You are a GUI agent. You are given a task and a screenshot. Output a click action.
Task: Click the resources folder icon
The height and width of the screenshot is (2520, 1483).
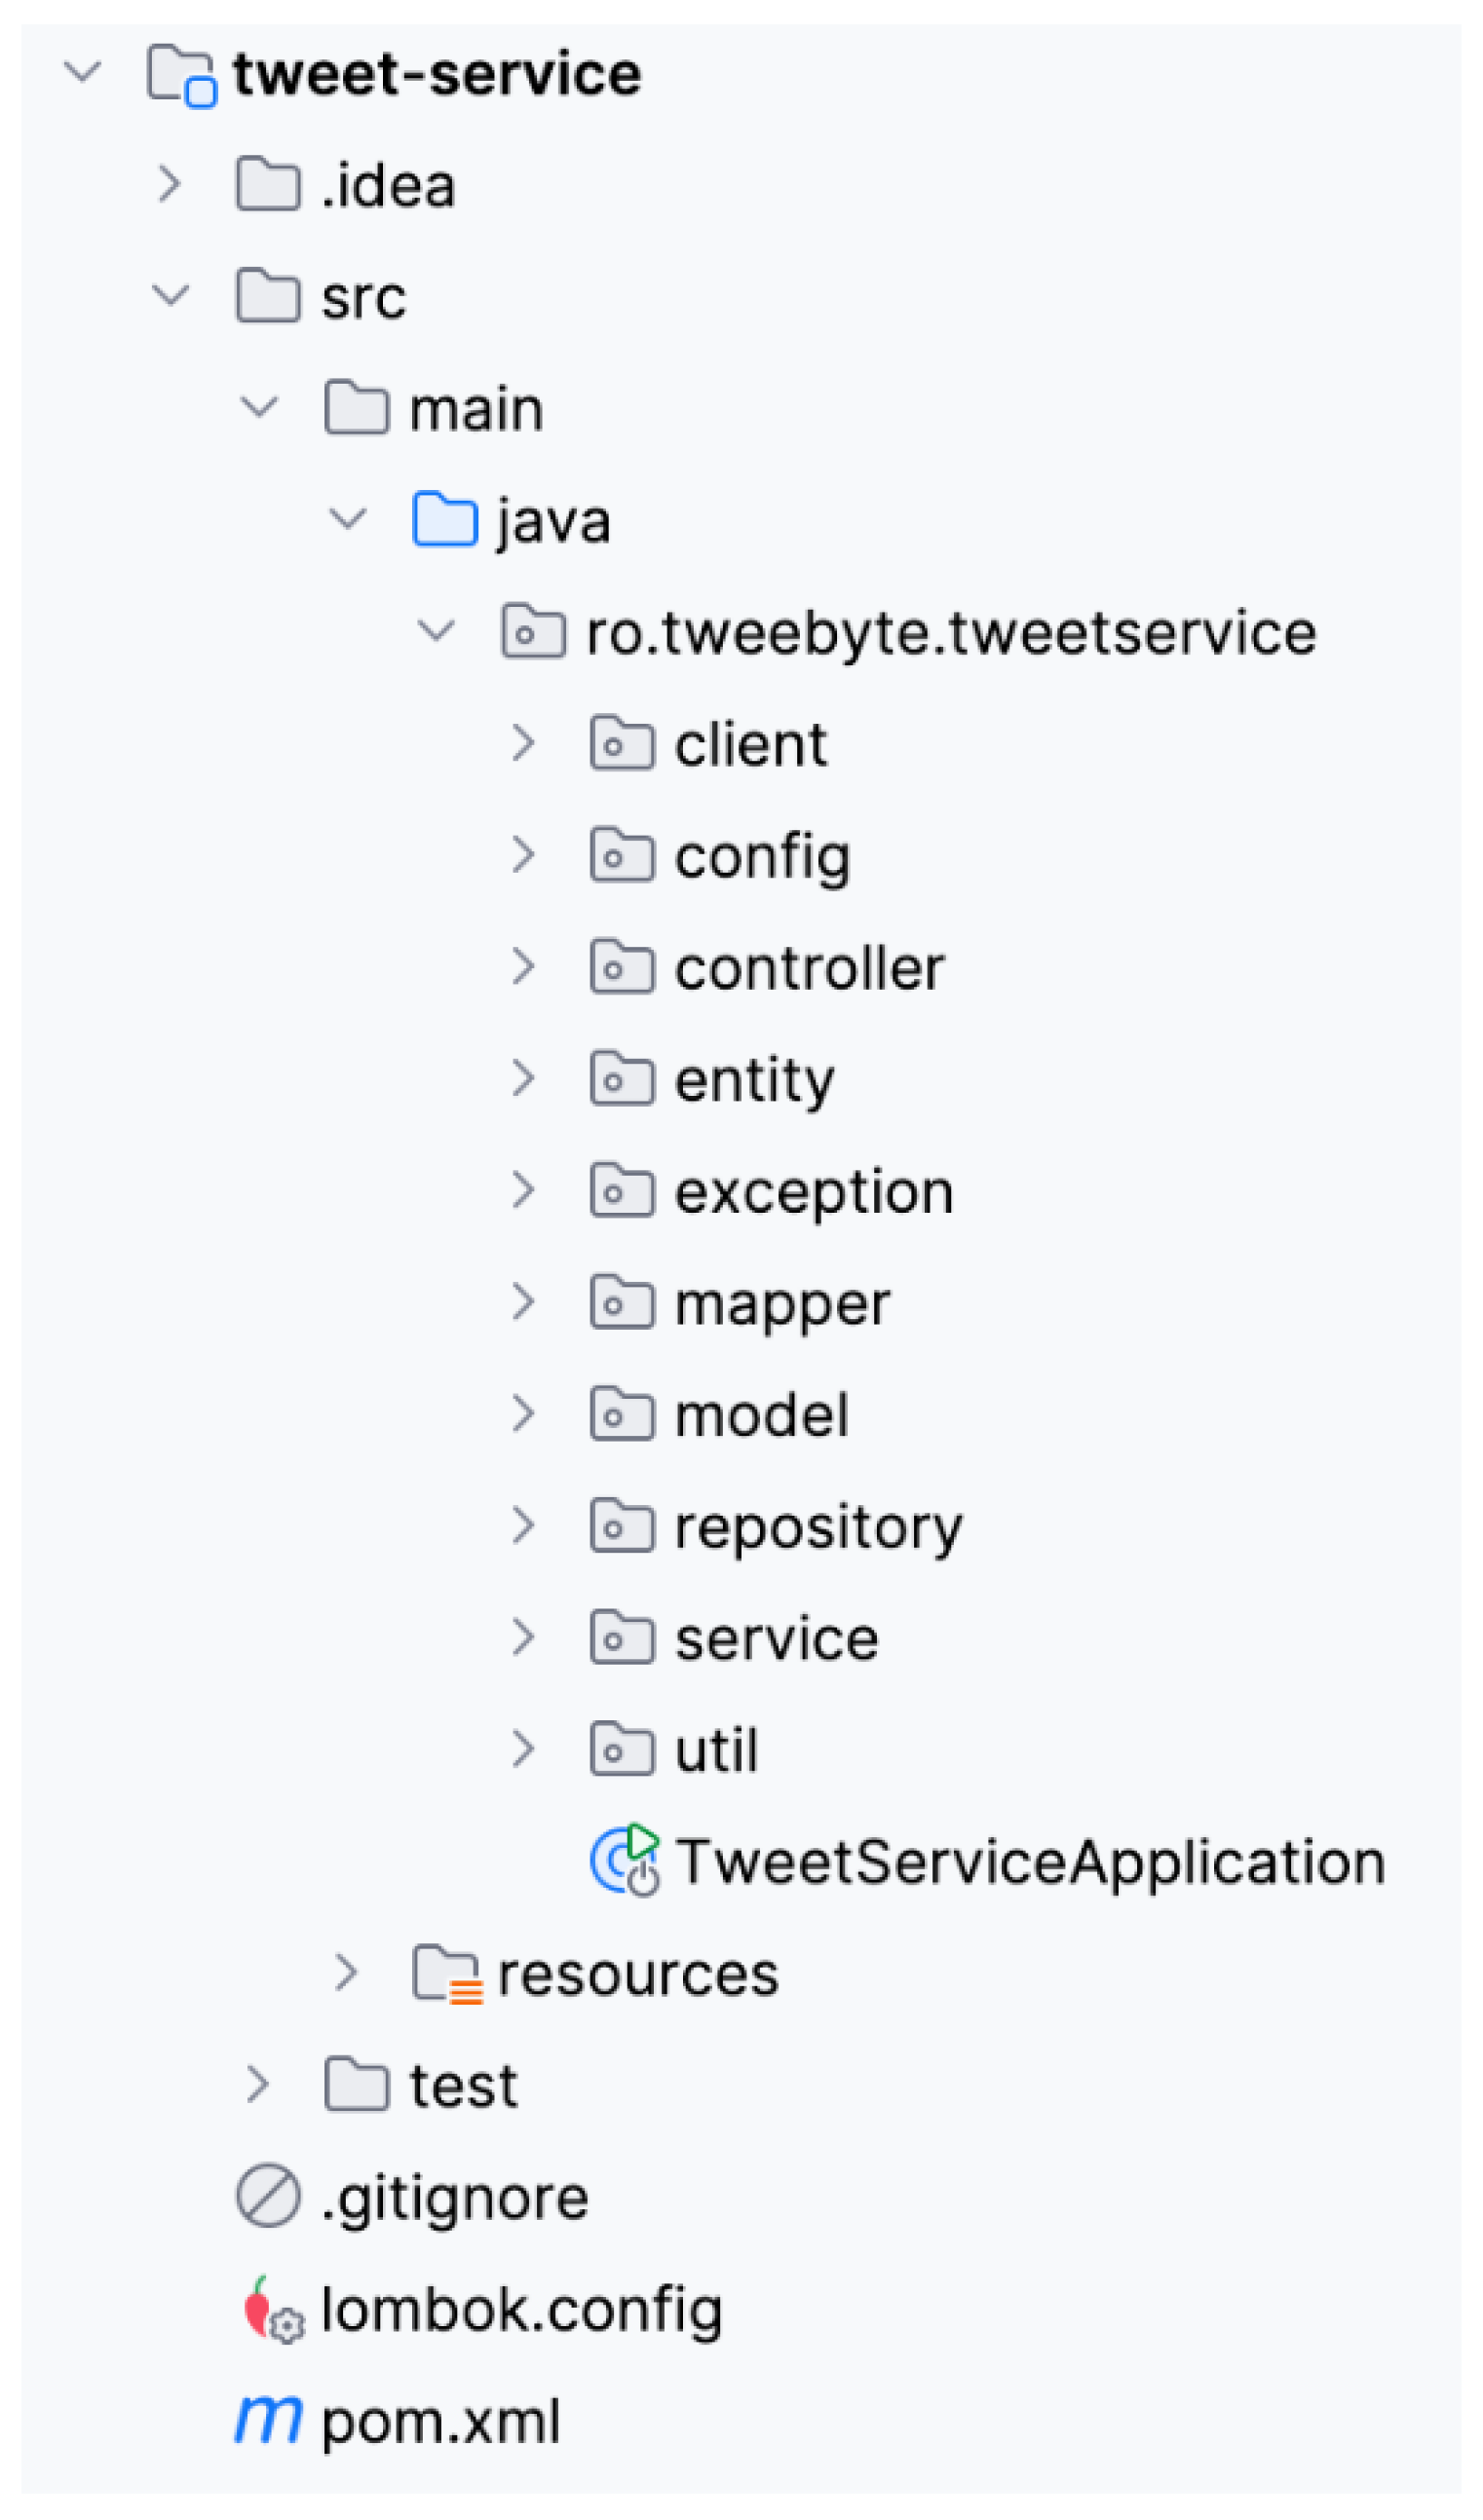pos(447,1973)
